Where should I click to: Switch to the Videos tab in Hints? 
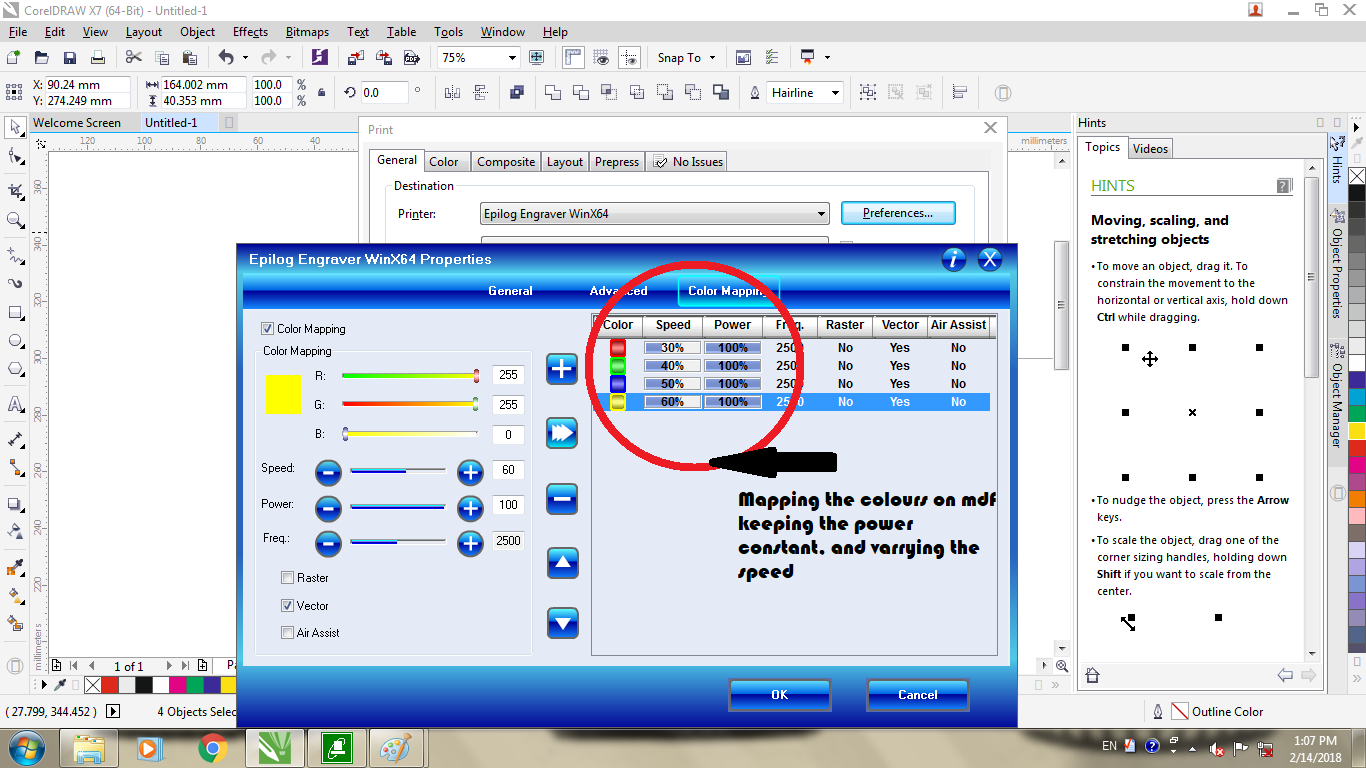click(1150, 149)
